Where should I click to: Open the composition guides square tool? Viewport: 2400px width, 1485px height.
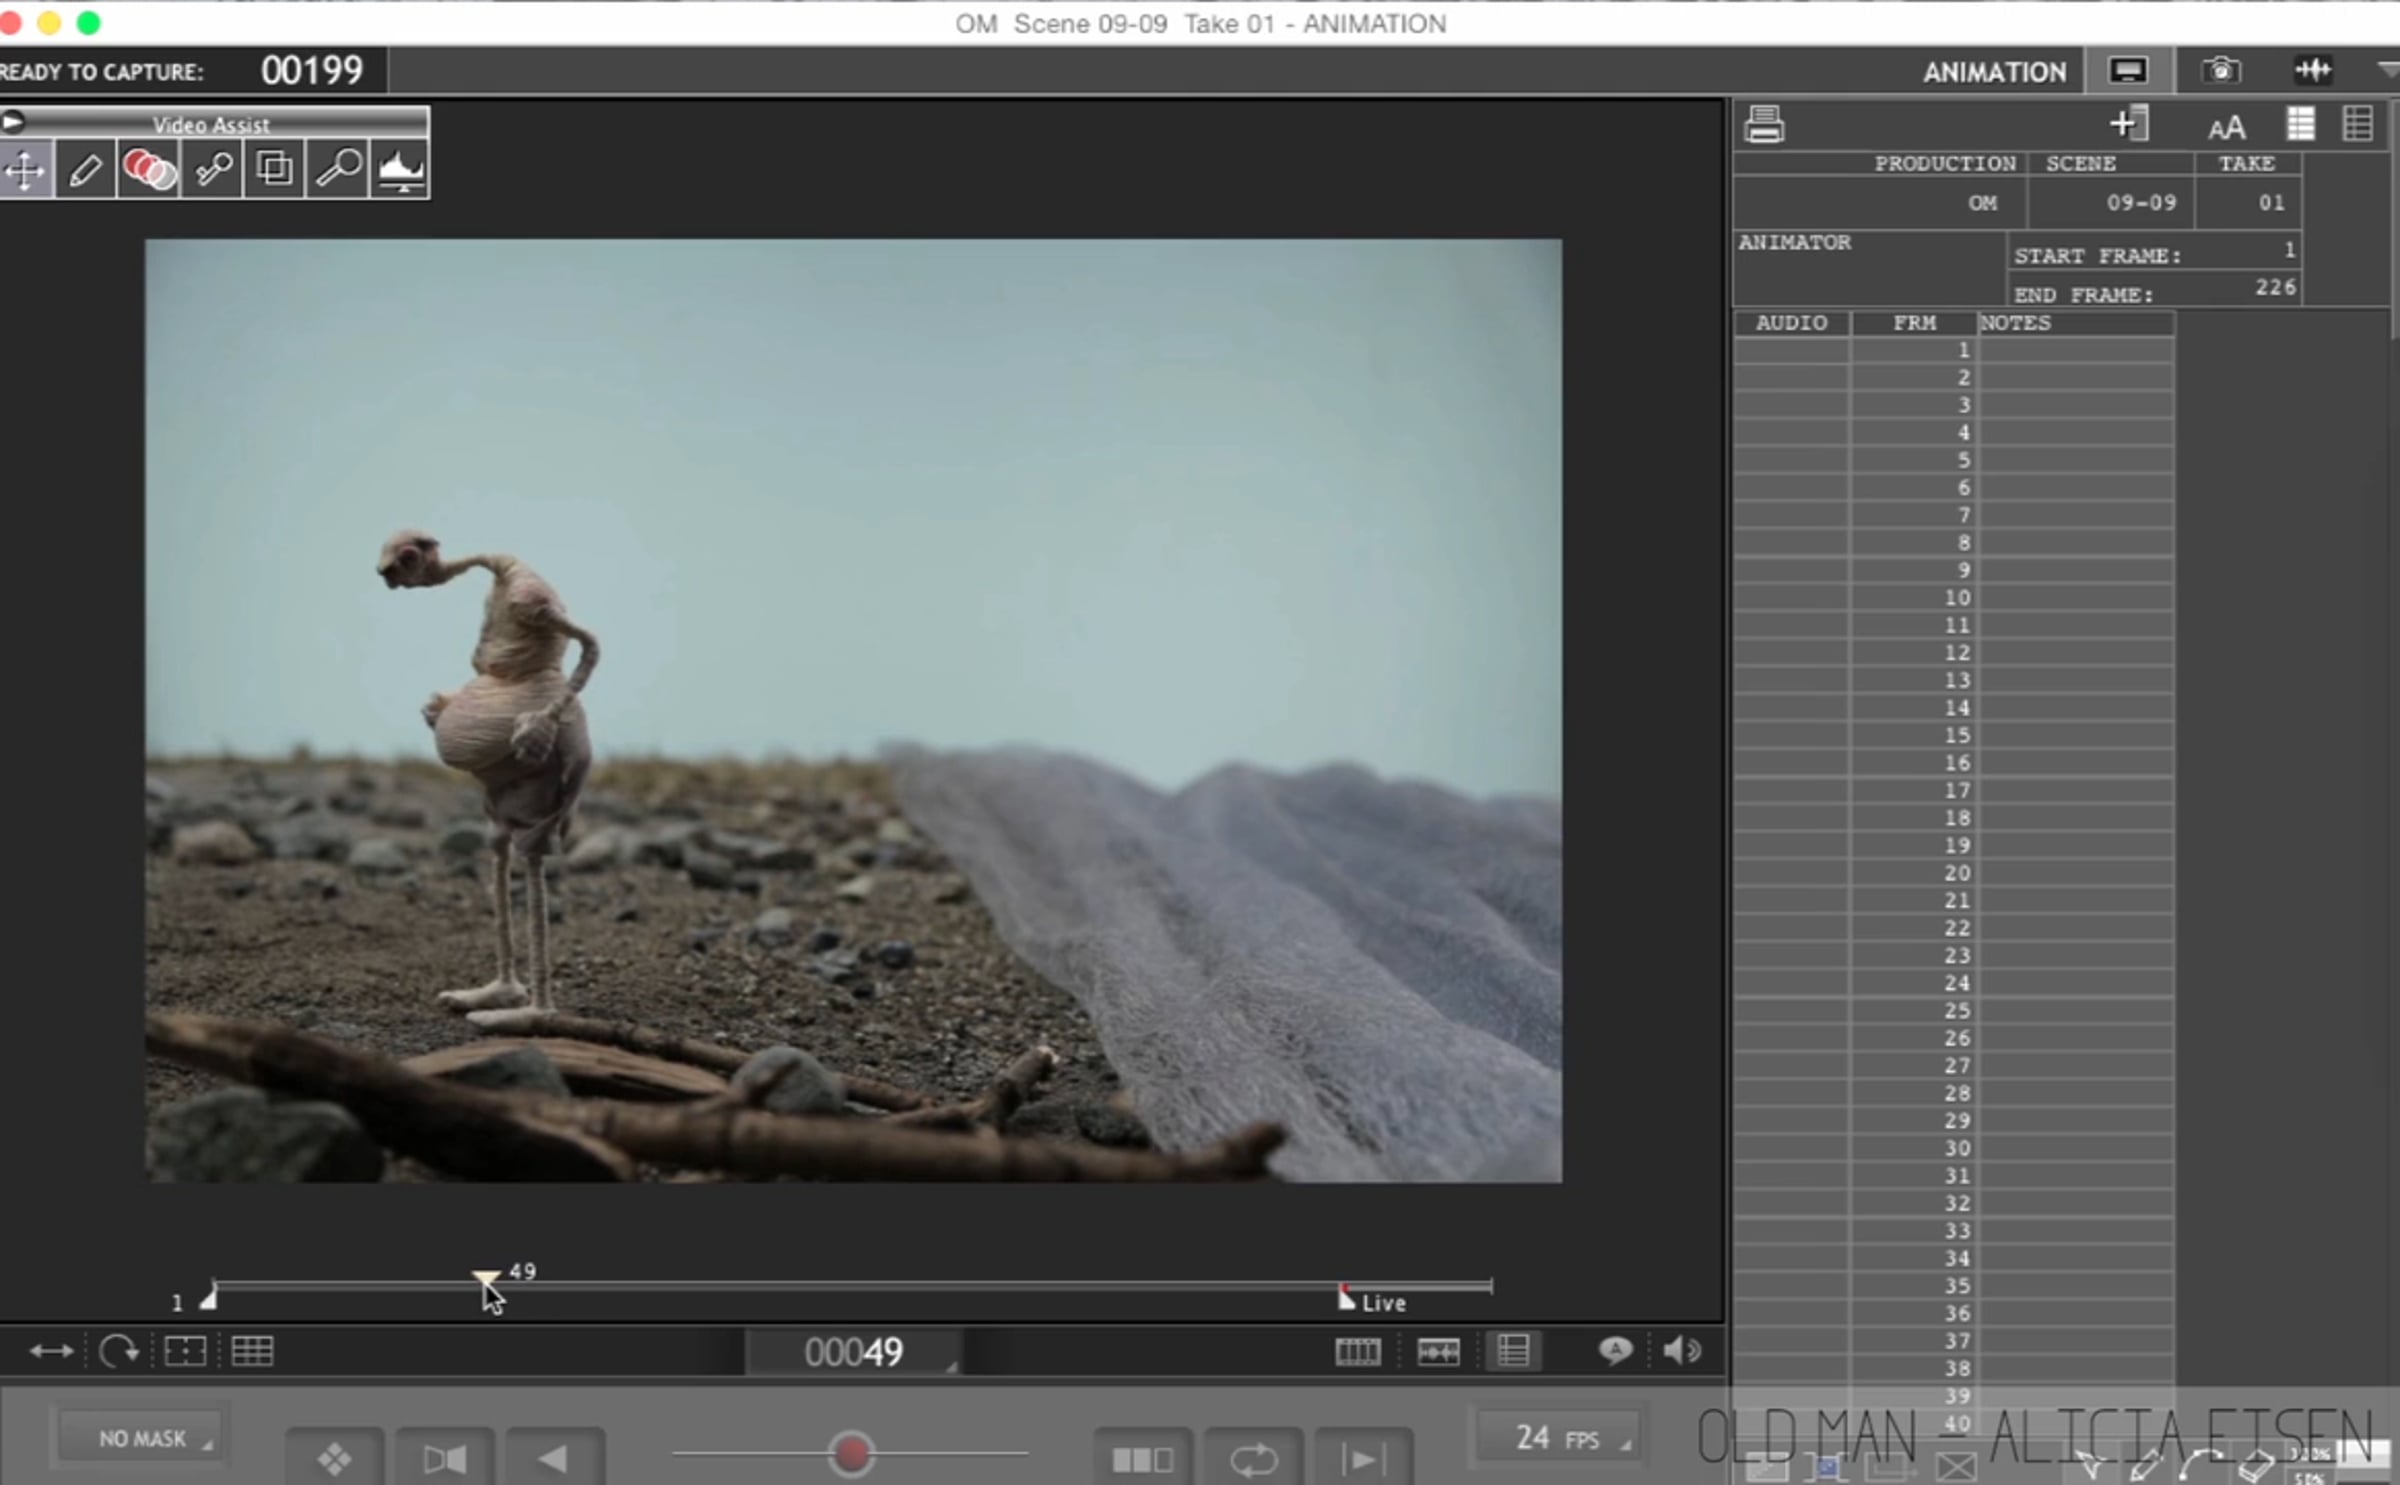point(275,169)
